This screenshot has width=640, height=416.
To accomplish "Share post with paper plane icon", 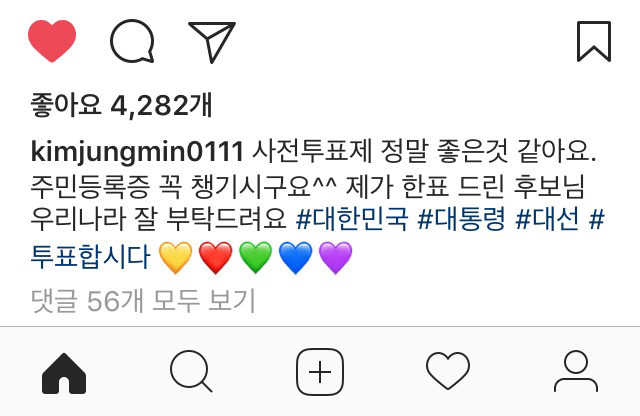I will (x=211, y=42).
